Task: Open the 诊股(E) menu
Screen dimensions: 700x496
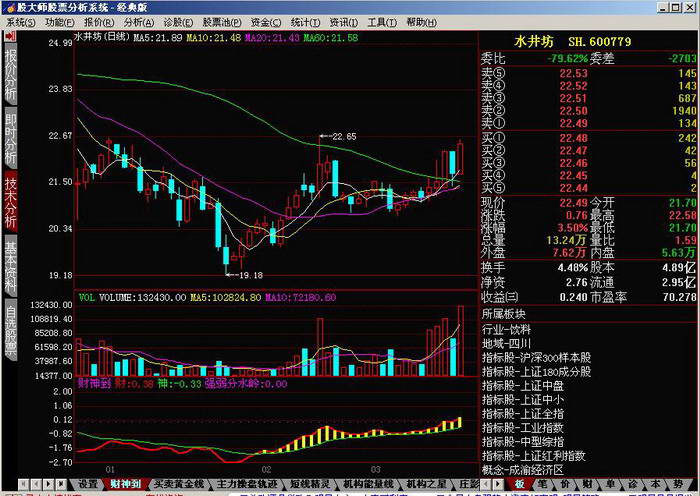Action: [x=179, y=22]
